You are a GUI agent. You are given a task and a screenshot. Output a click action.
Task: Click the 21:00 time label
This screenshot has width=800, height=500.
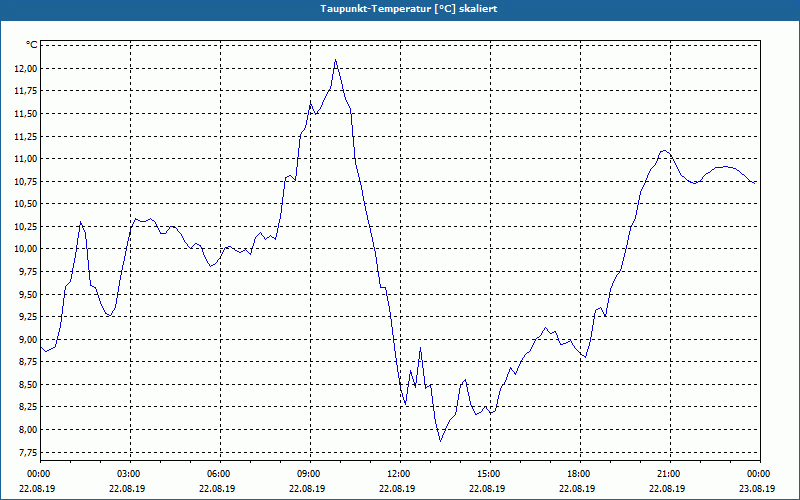pos(670,474)
